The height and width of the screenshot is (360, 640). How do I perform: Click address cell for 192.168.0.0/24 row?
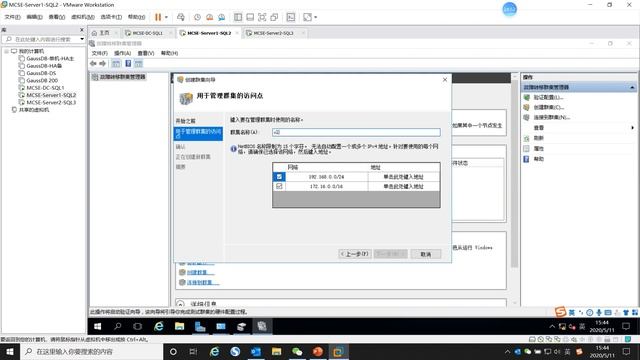[x=403, y=177]
